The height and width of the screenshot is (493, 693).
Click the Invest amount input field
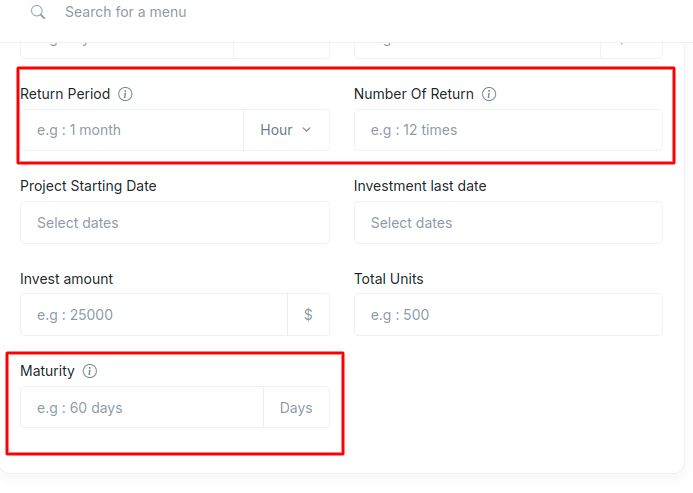[154, 315]
